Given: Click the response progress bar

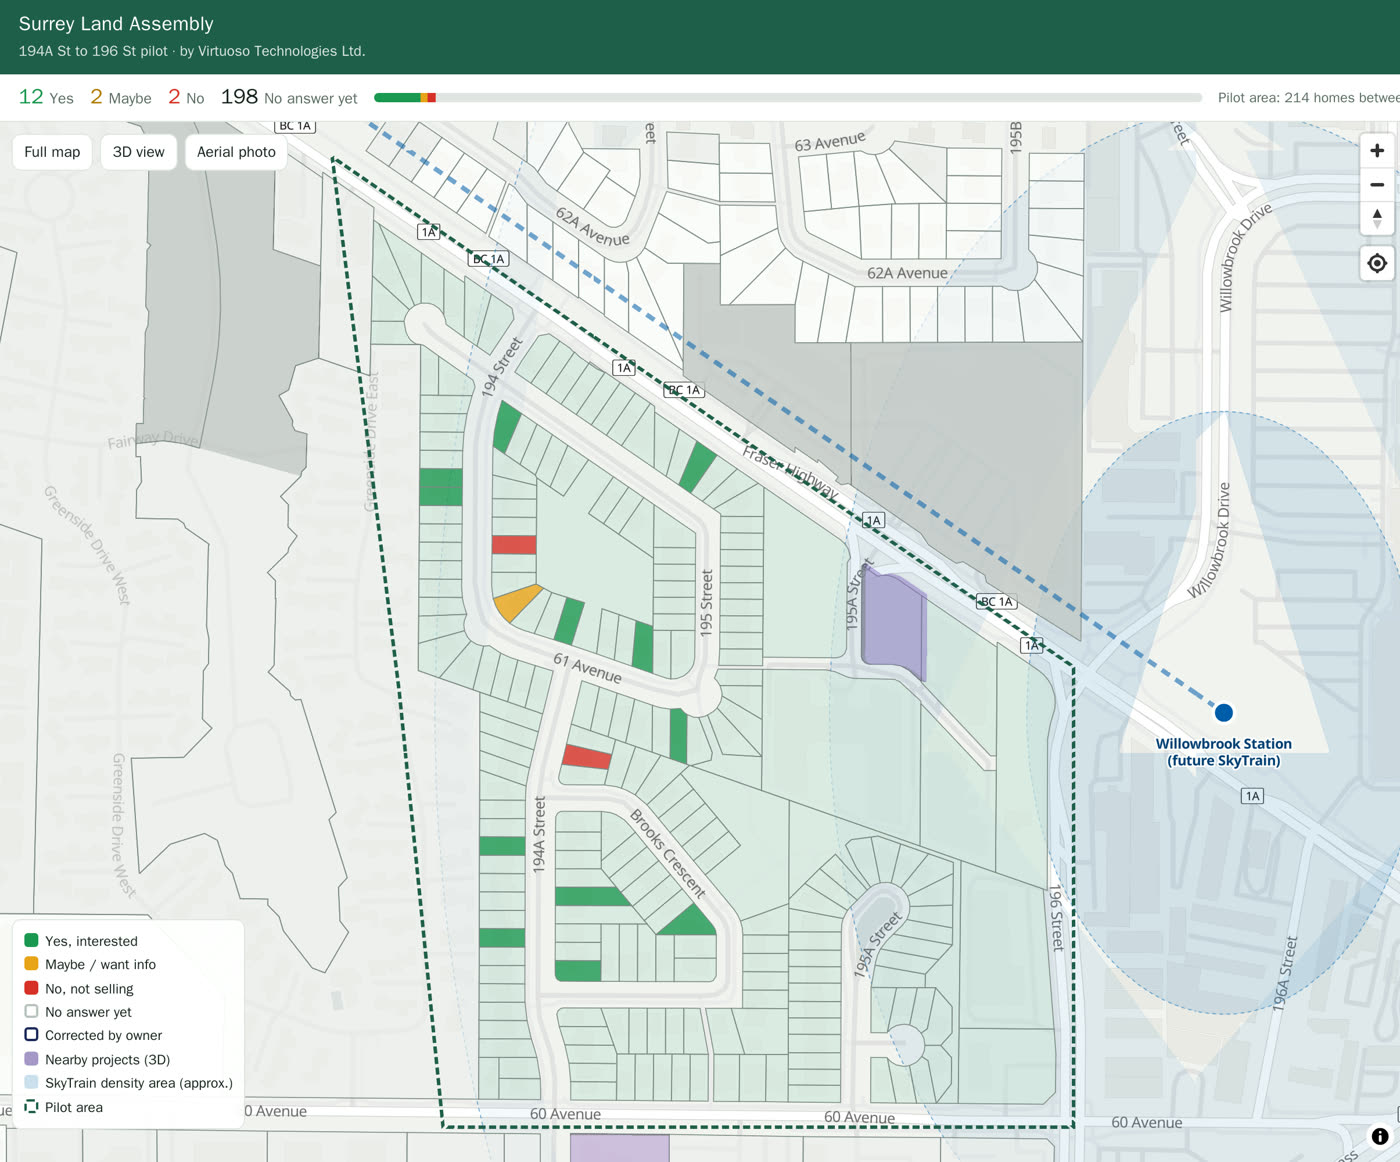Looking at the screenshot, I should (788, 98).
